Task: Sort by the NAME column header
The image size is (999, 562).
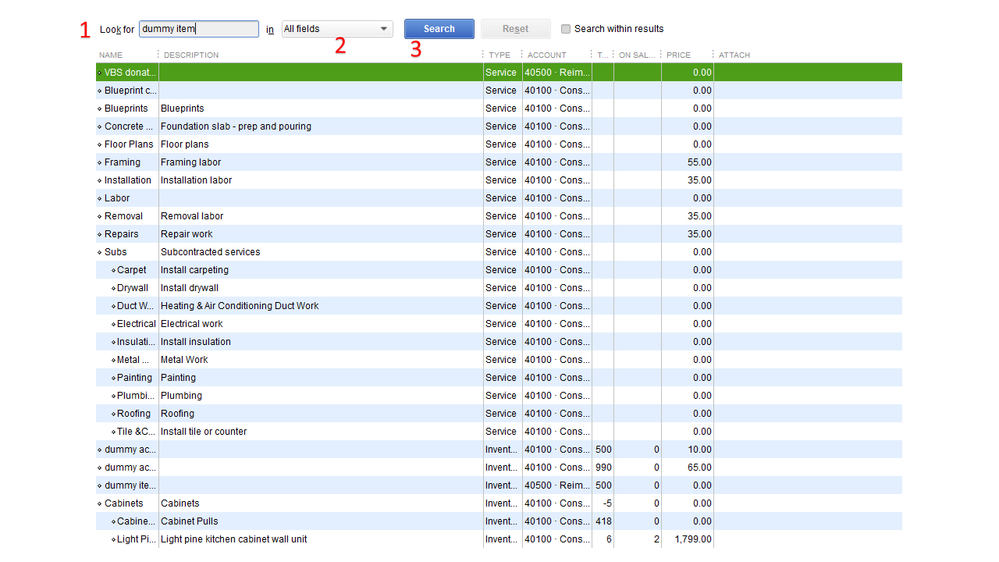Action: click(x=111, y=55)
